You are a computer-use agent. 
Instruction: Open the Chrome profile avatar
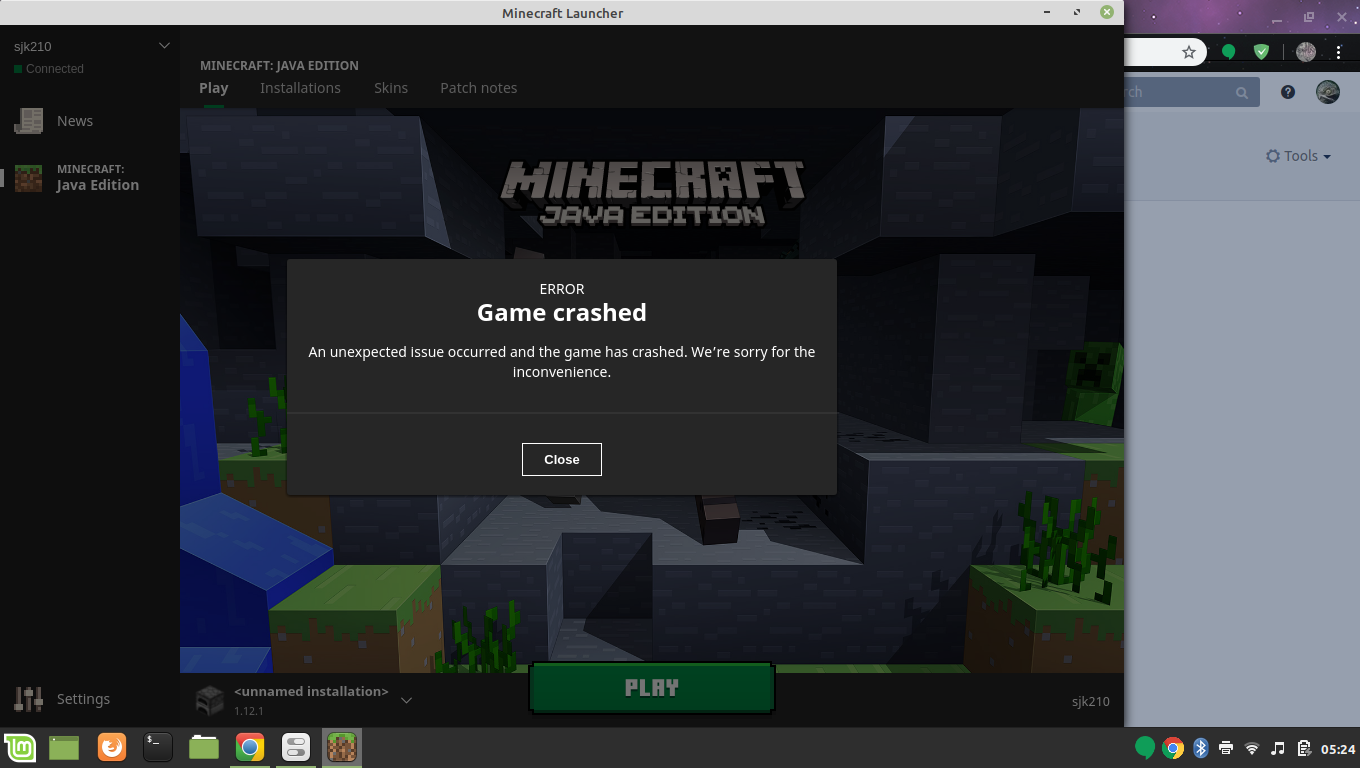click(1306, 52)
